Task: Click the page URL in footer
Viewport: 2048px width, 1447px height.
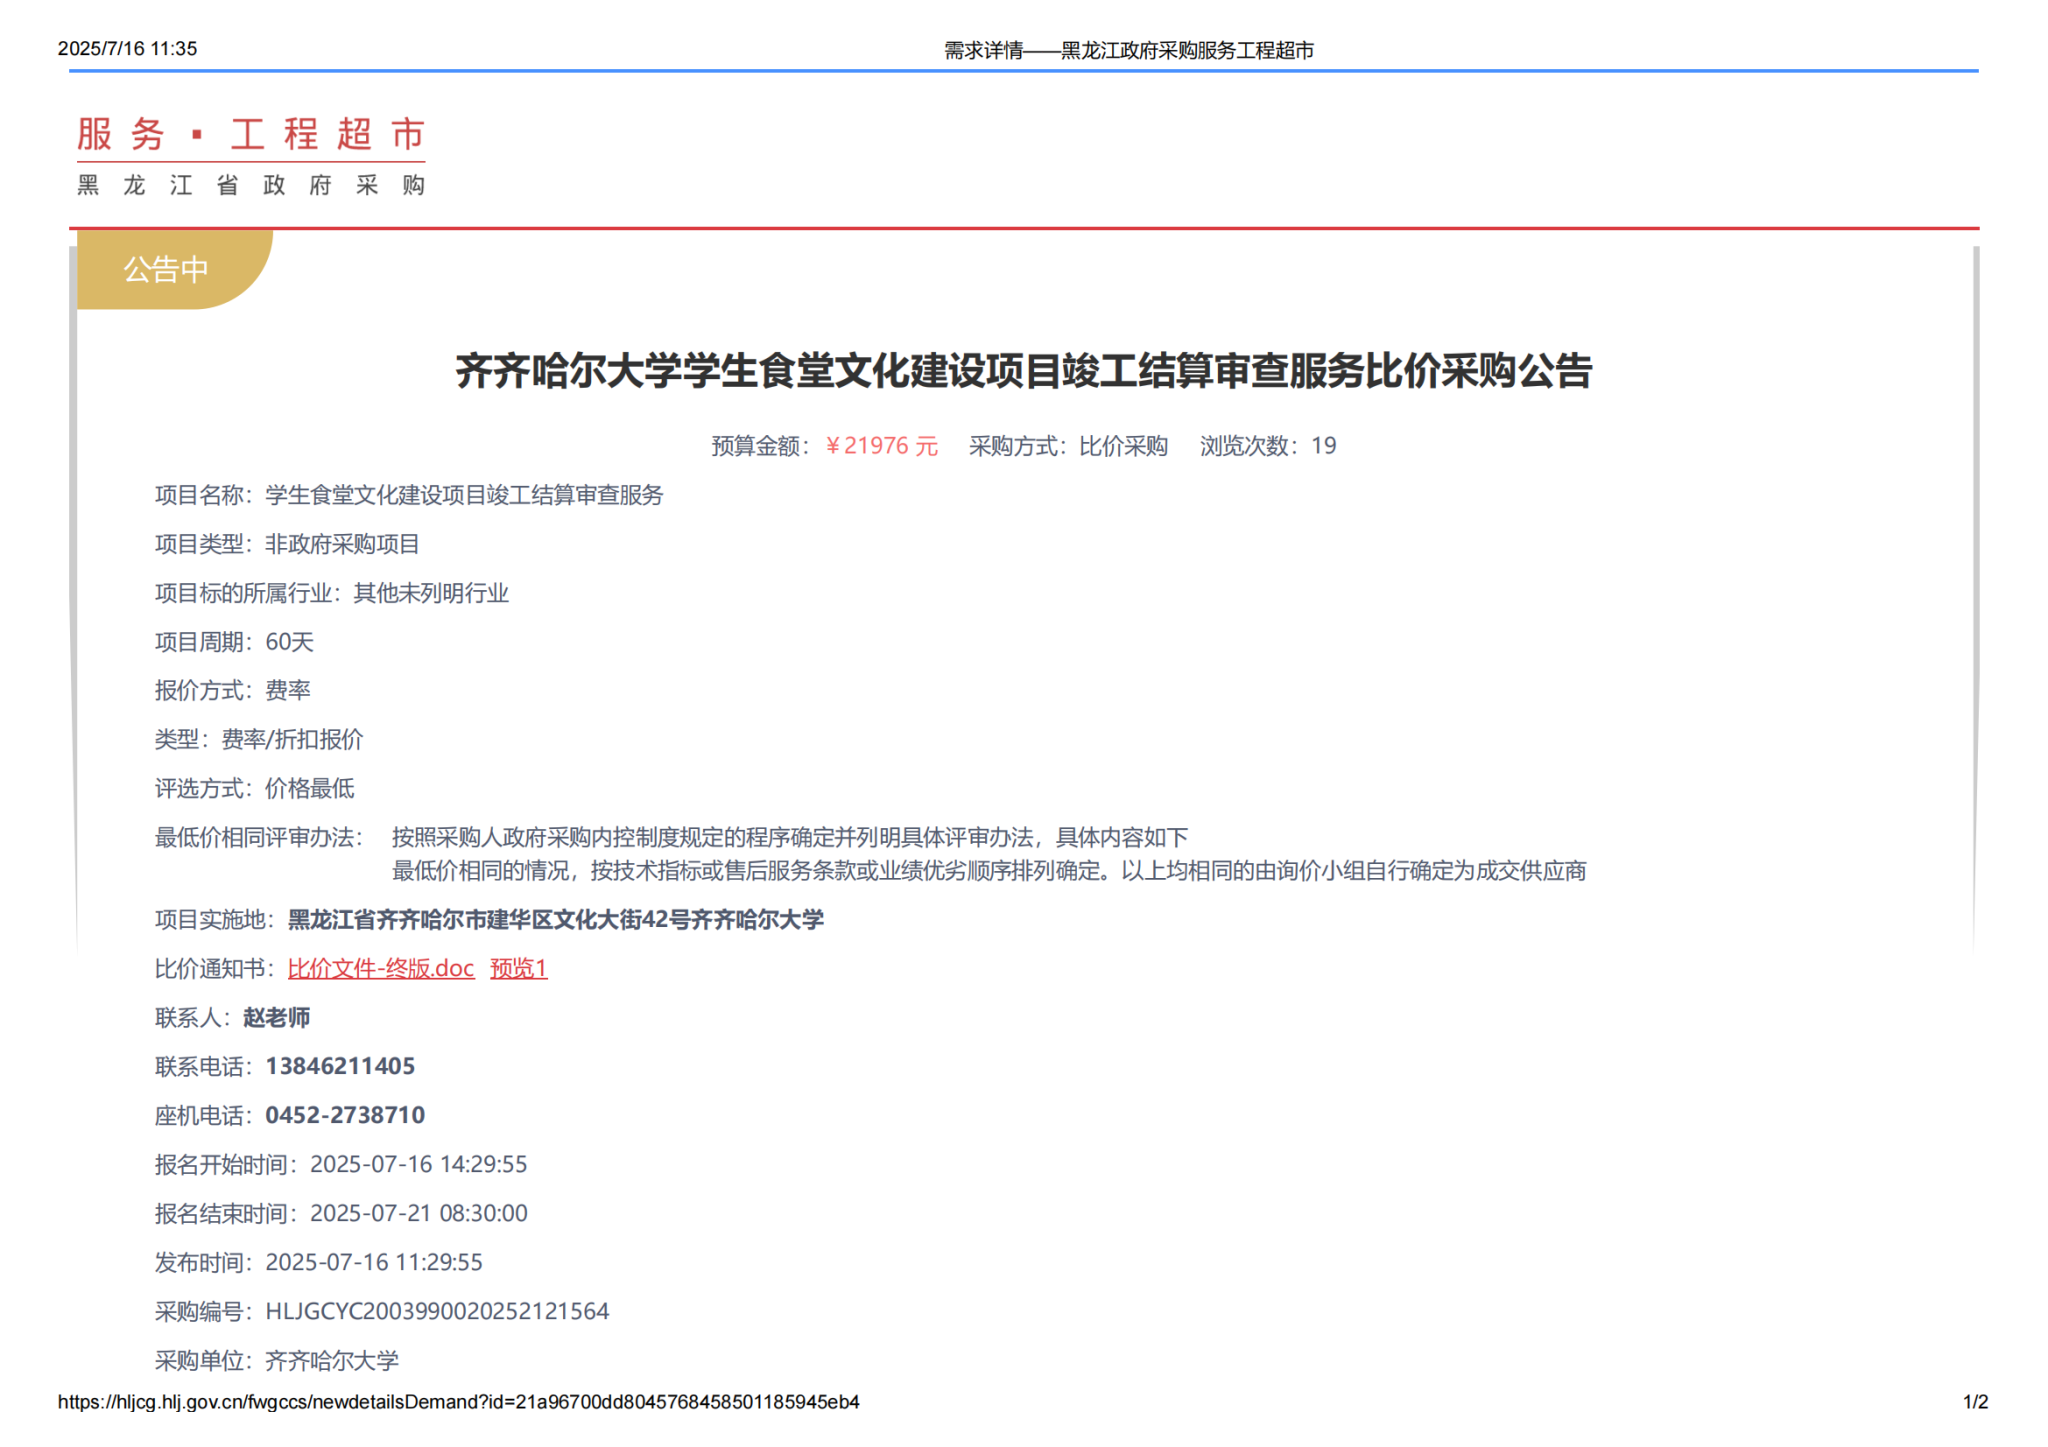Action: coord(458,1402)
